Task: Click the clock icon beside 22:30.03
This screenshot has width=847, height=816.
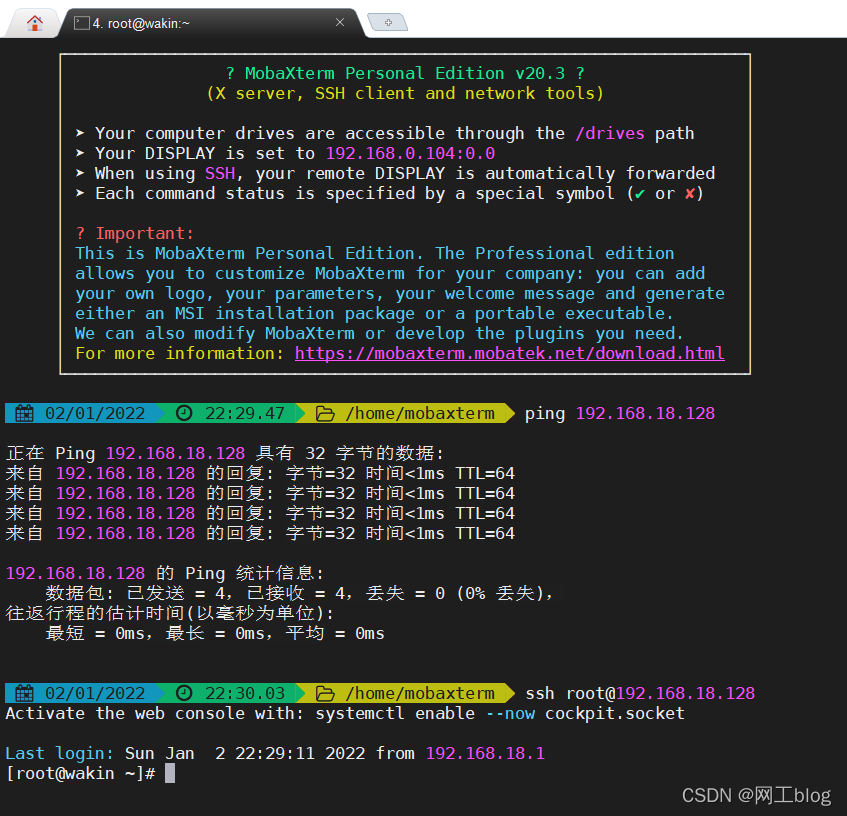Action: point(184,693)
